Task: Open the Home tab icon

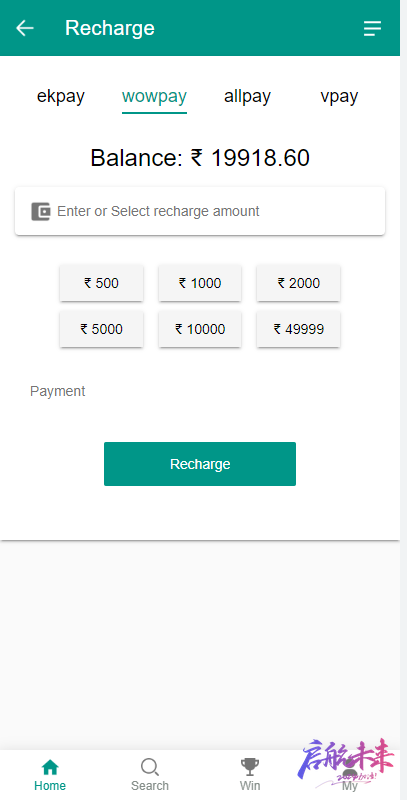Action: click(50, 766)
